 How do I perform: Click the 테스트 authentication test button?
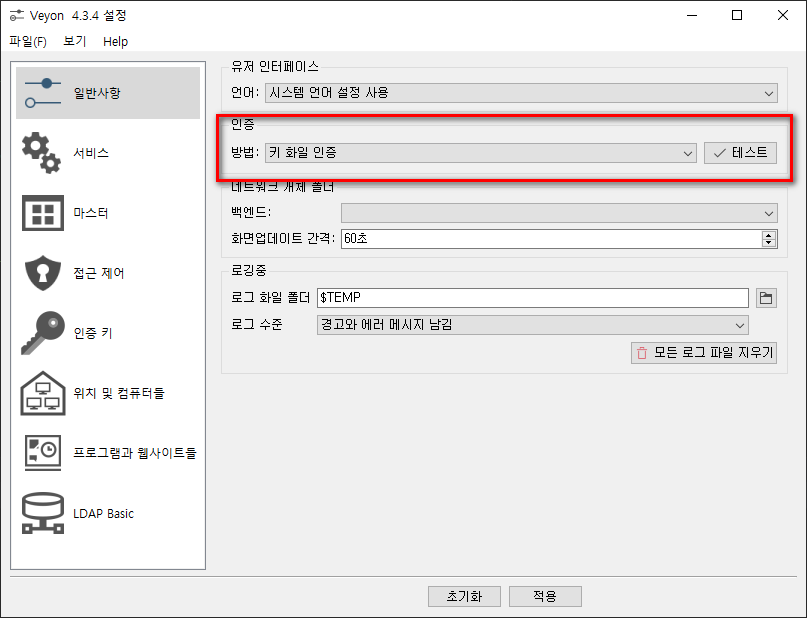(x=740, y=153)
